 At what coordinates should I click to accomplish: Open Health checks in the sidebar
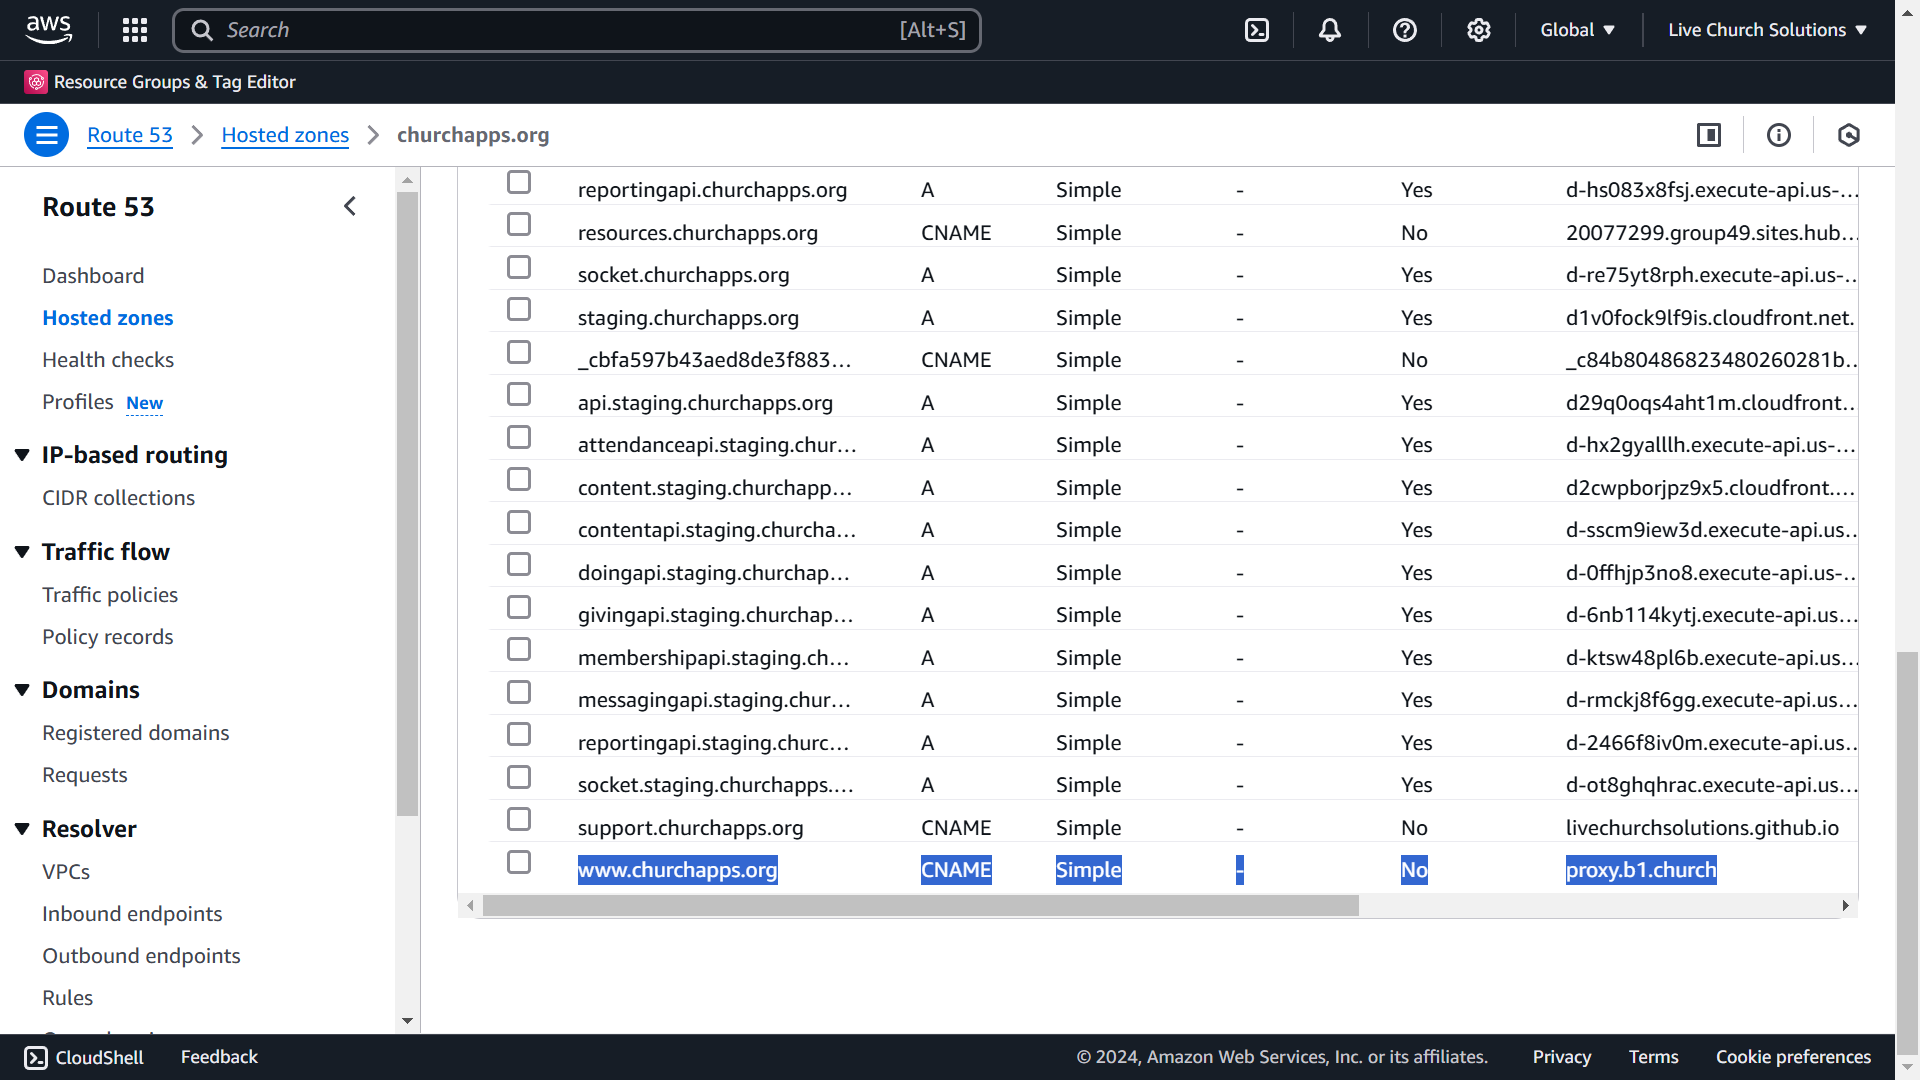pos(108,360)
